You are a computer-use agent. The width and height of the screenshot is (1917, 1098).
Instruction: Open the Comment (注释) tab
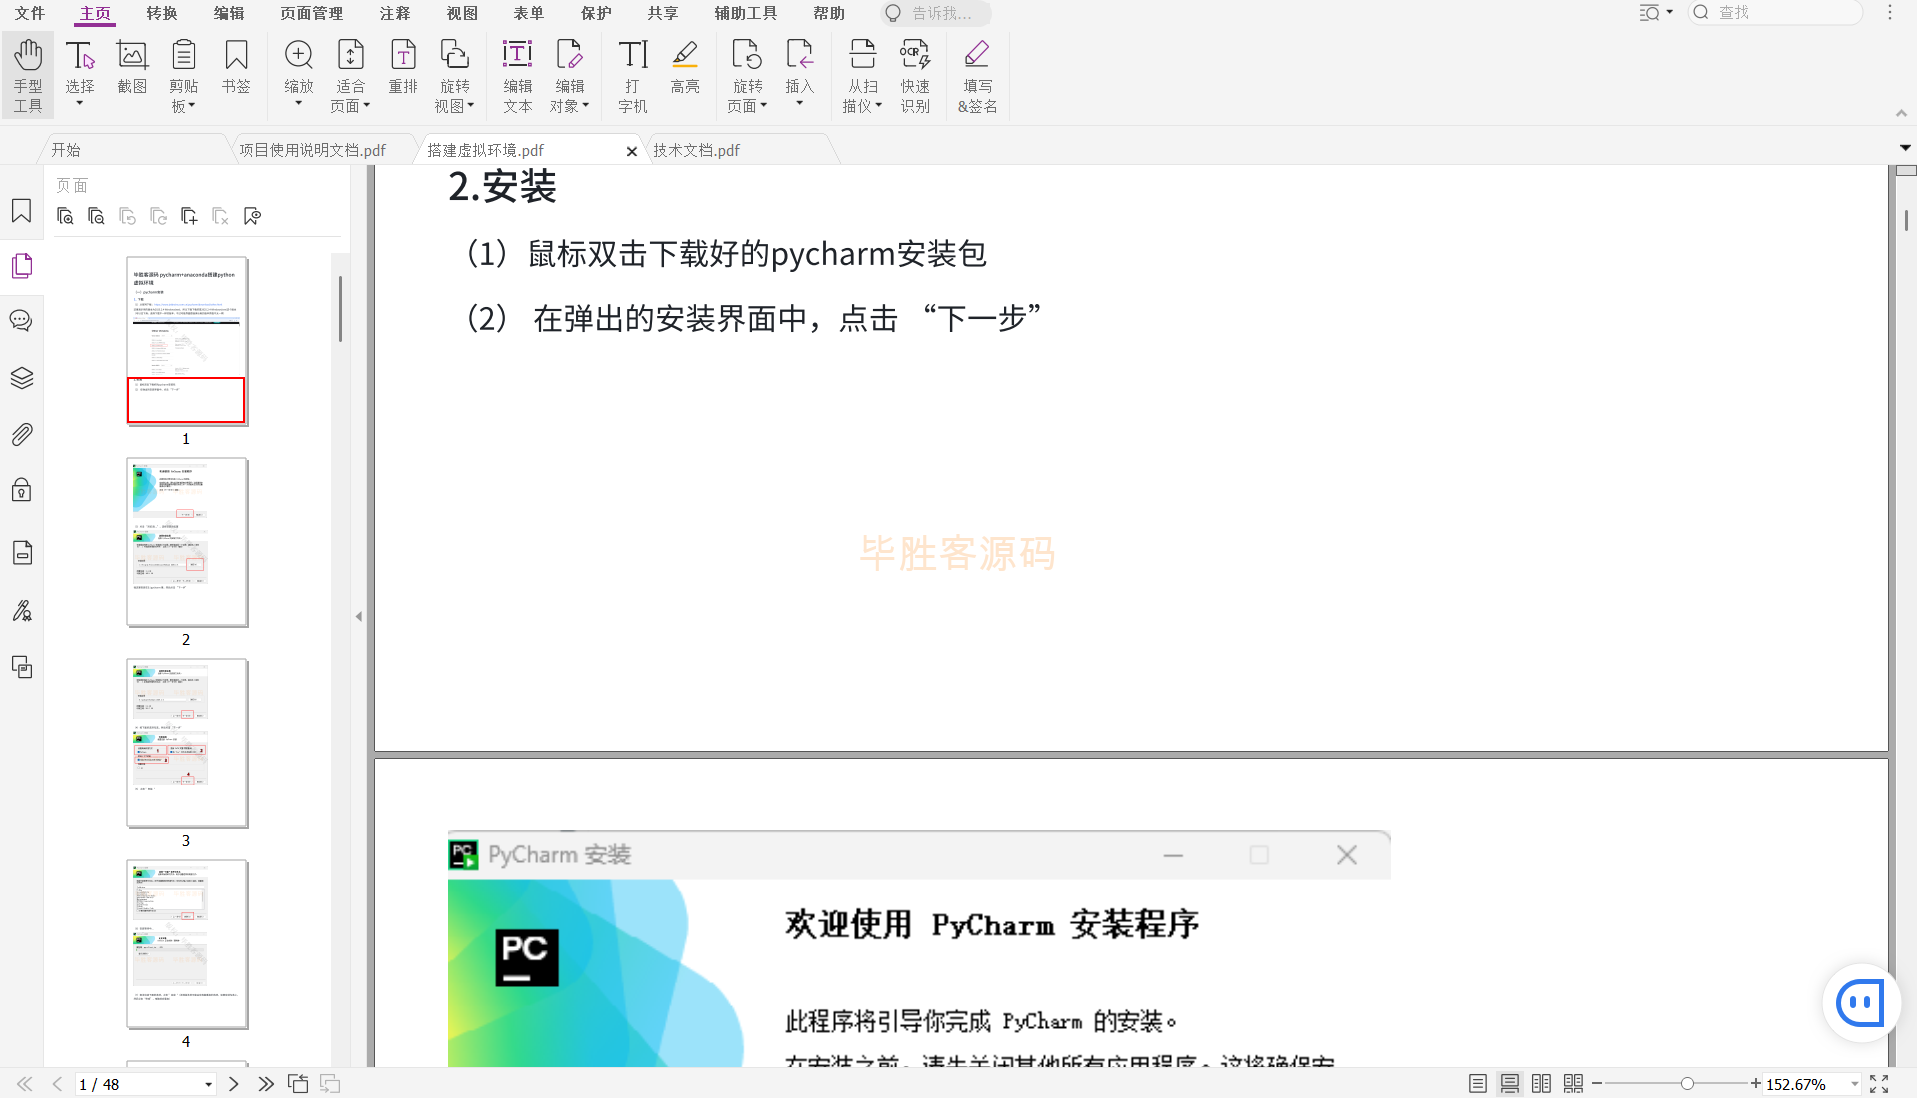tap(395, 13)
